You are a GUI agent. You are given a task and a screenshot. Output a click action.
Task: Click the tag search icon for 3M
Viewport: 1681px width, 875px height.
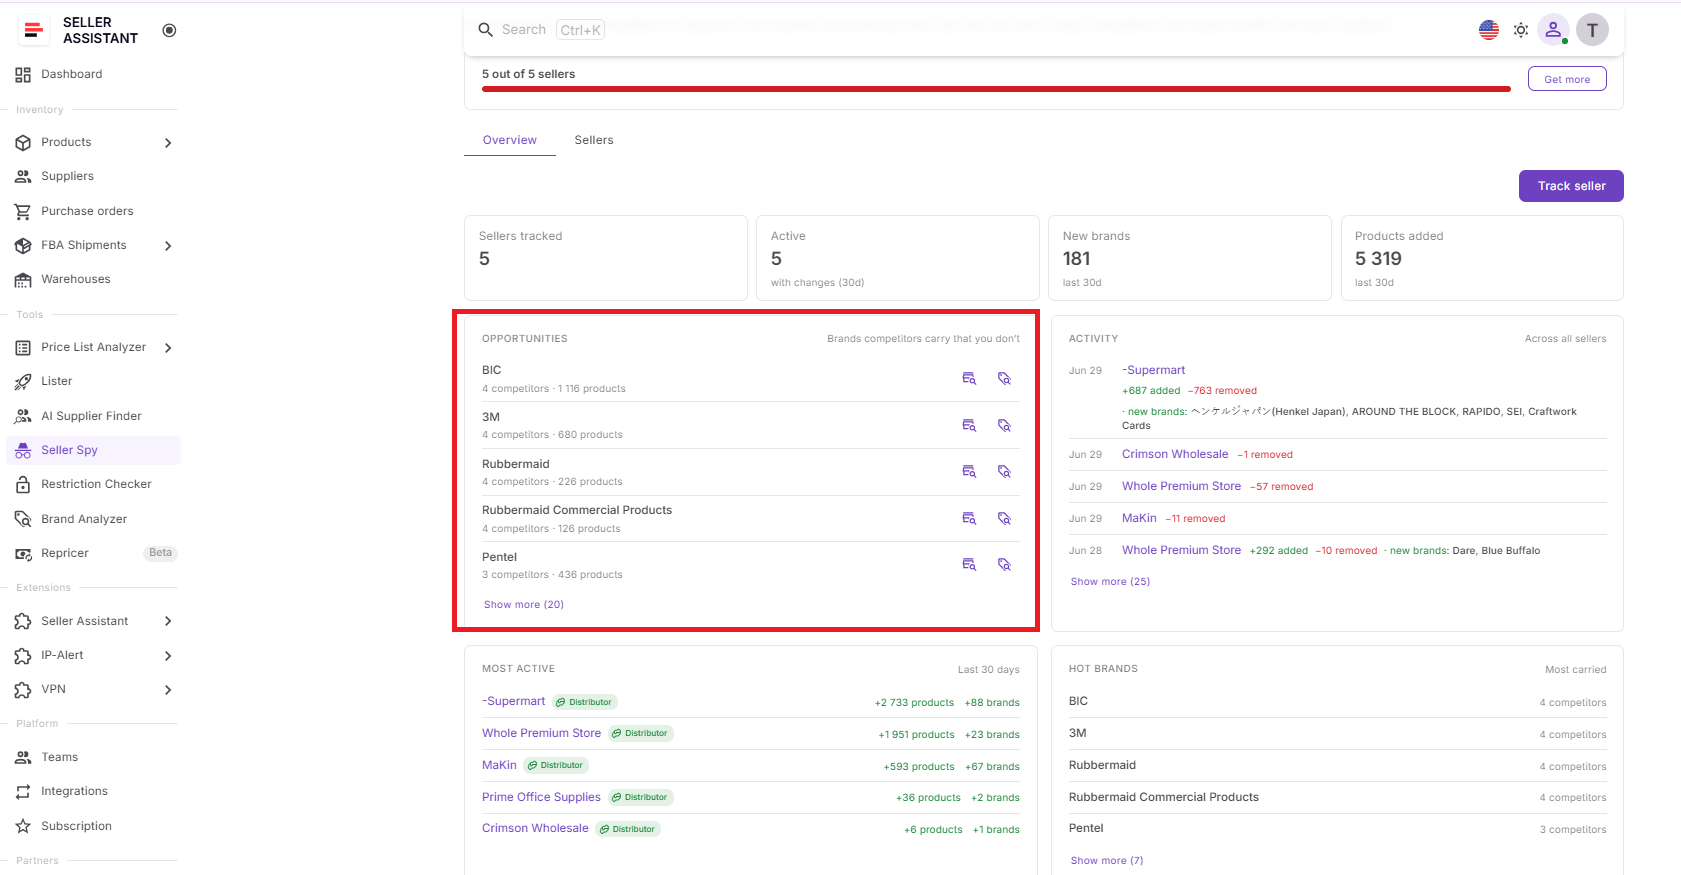1005,426
